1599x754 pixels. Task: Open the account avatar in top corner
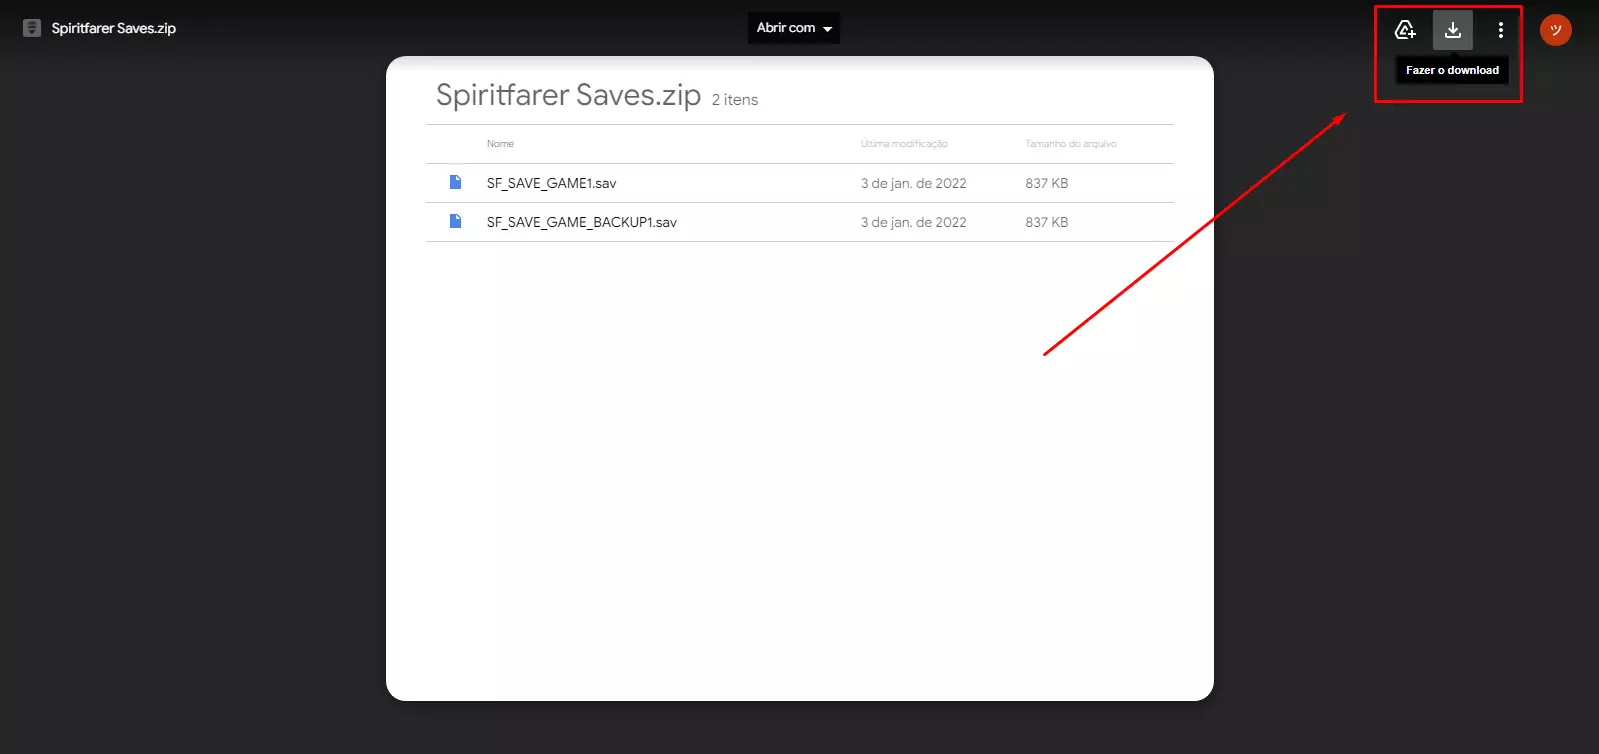pos(1556,30)
